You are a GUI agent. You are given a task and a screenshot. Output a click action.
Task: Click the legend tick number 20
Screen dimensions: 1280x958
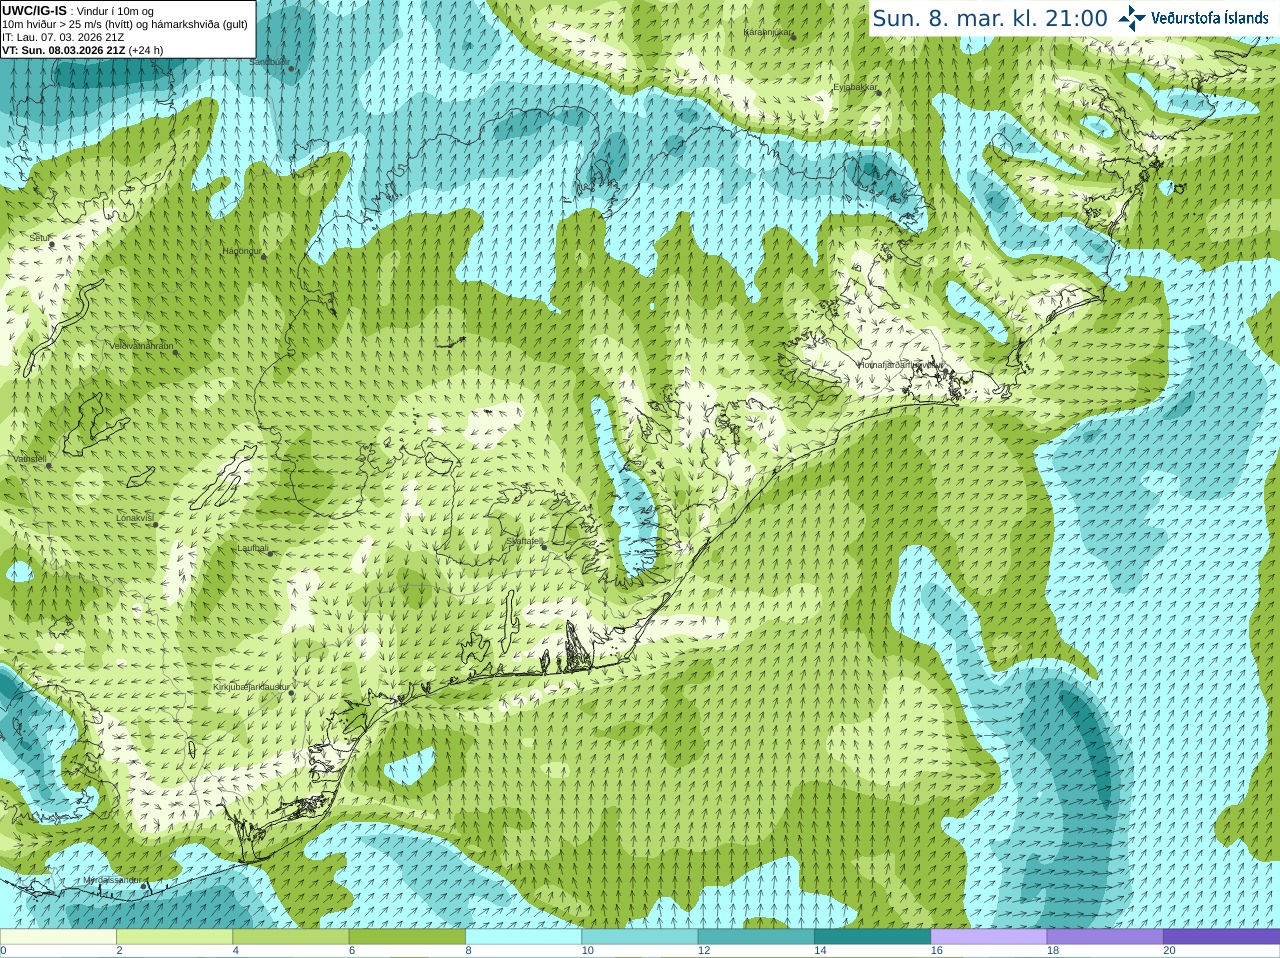(1169, 951)
